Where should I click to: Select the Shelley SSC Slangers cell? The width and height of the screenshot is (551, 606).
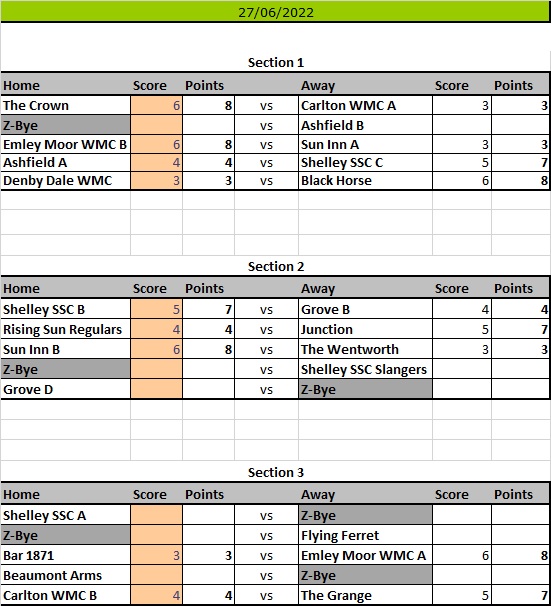[365, 369]
